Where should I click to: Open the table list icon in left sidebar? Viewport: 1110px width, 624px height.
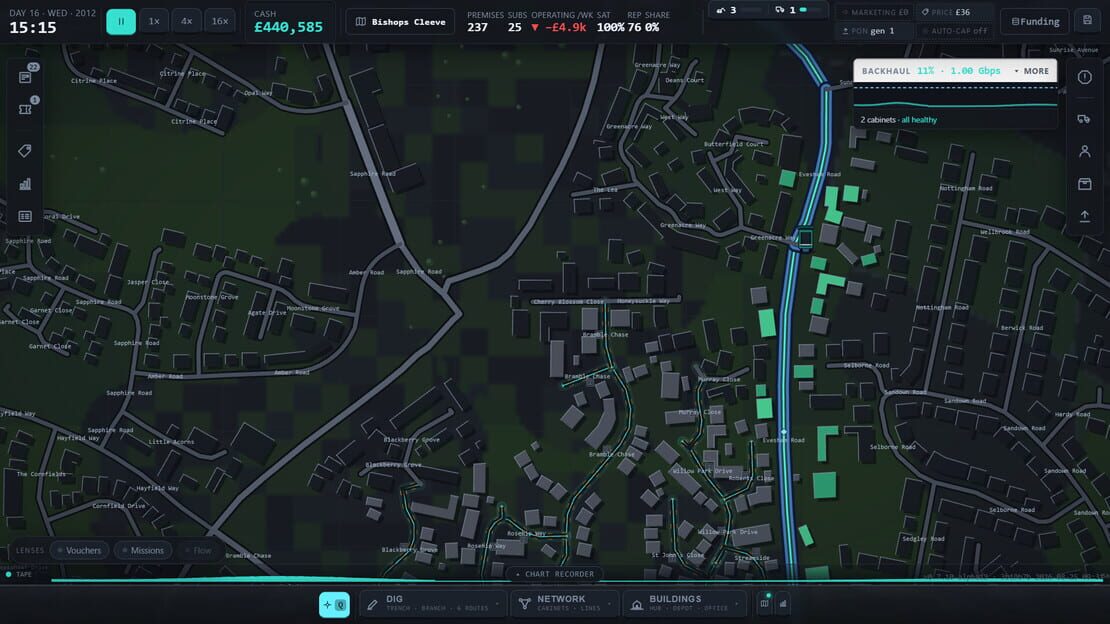point(25,216)
